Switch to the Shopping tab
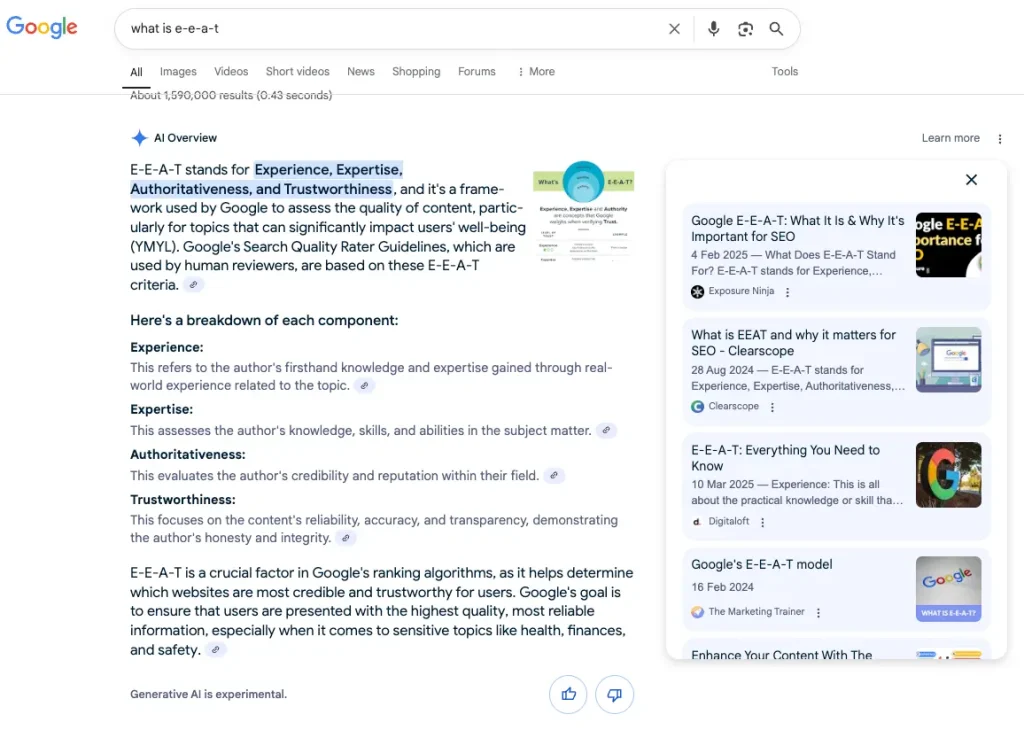The height and width of the screenshot is (730, 1024). pos(416,71)
